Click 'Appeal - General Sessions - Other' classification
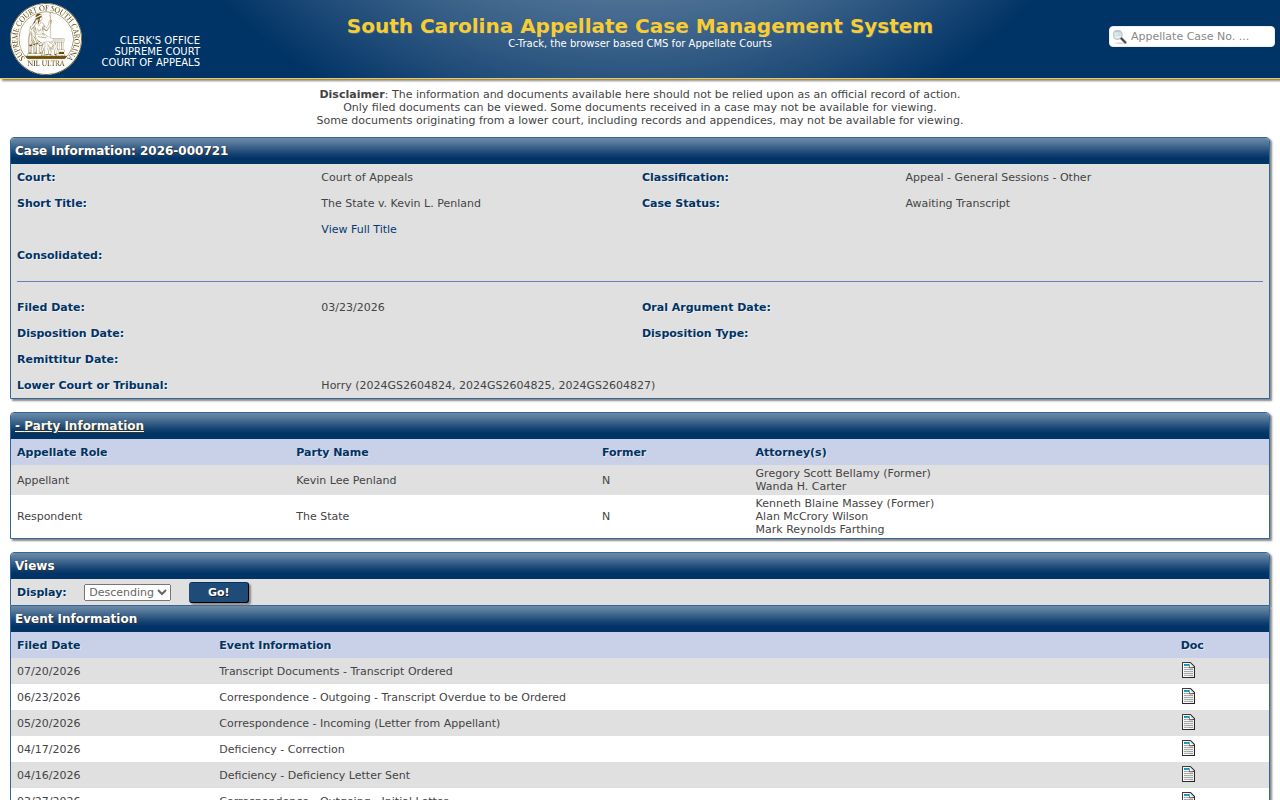 [998, 177]
